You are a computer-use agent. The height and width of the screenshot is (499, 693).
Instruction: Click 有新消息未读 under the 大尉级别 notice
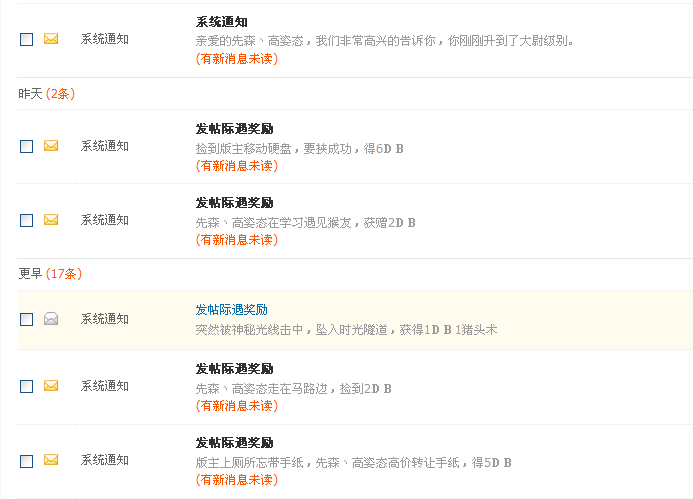[237, 59]
